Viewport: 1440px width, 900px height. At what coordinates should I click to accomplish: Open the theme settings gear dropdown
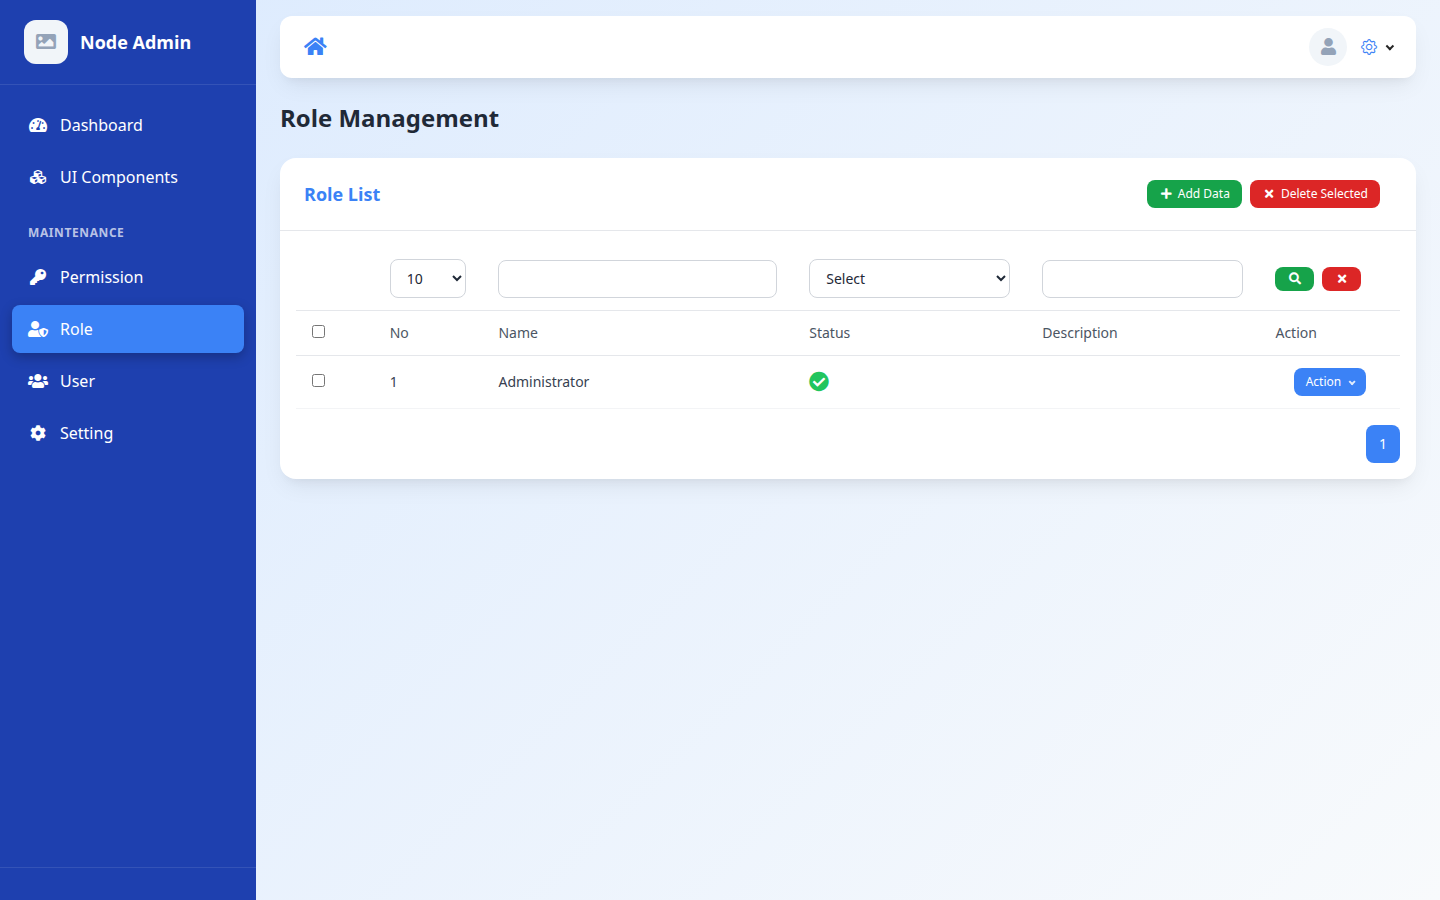[1377, 47]
